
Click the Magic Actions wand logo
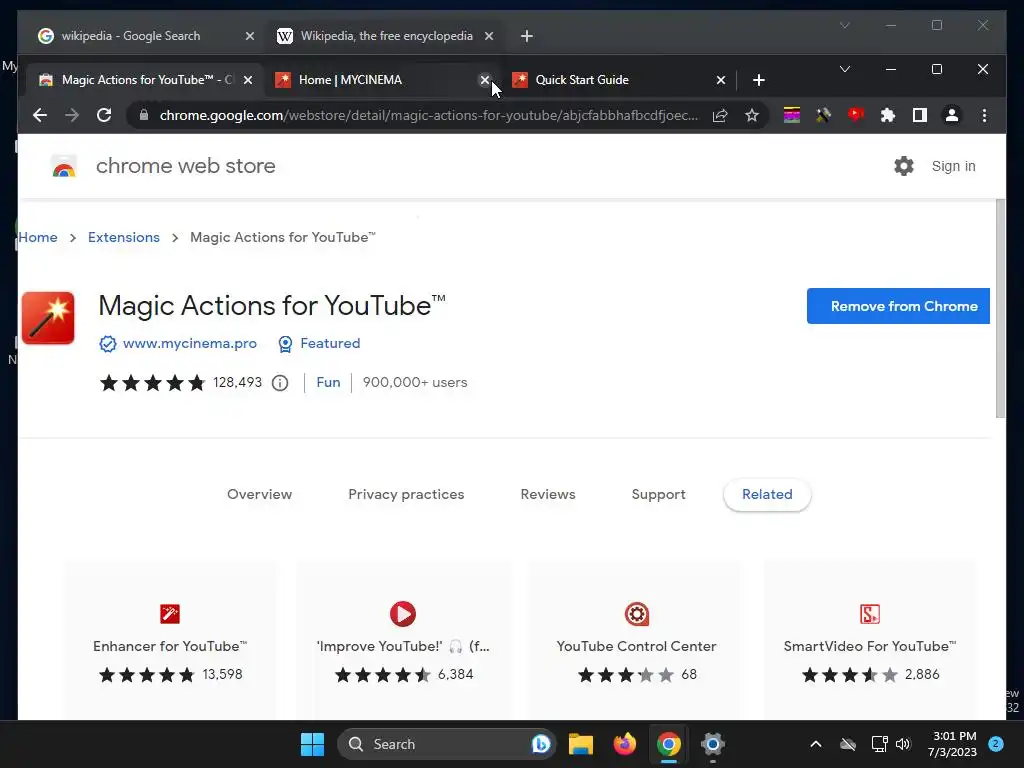(x=48, y=318)
